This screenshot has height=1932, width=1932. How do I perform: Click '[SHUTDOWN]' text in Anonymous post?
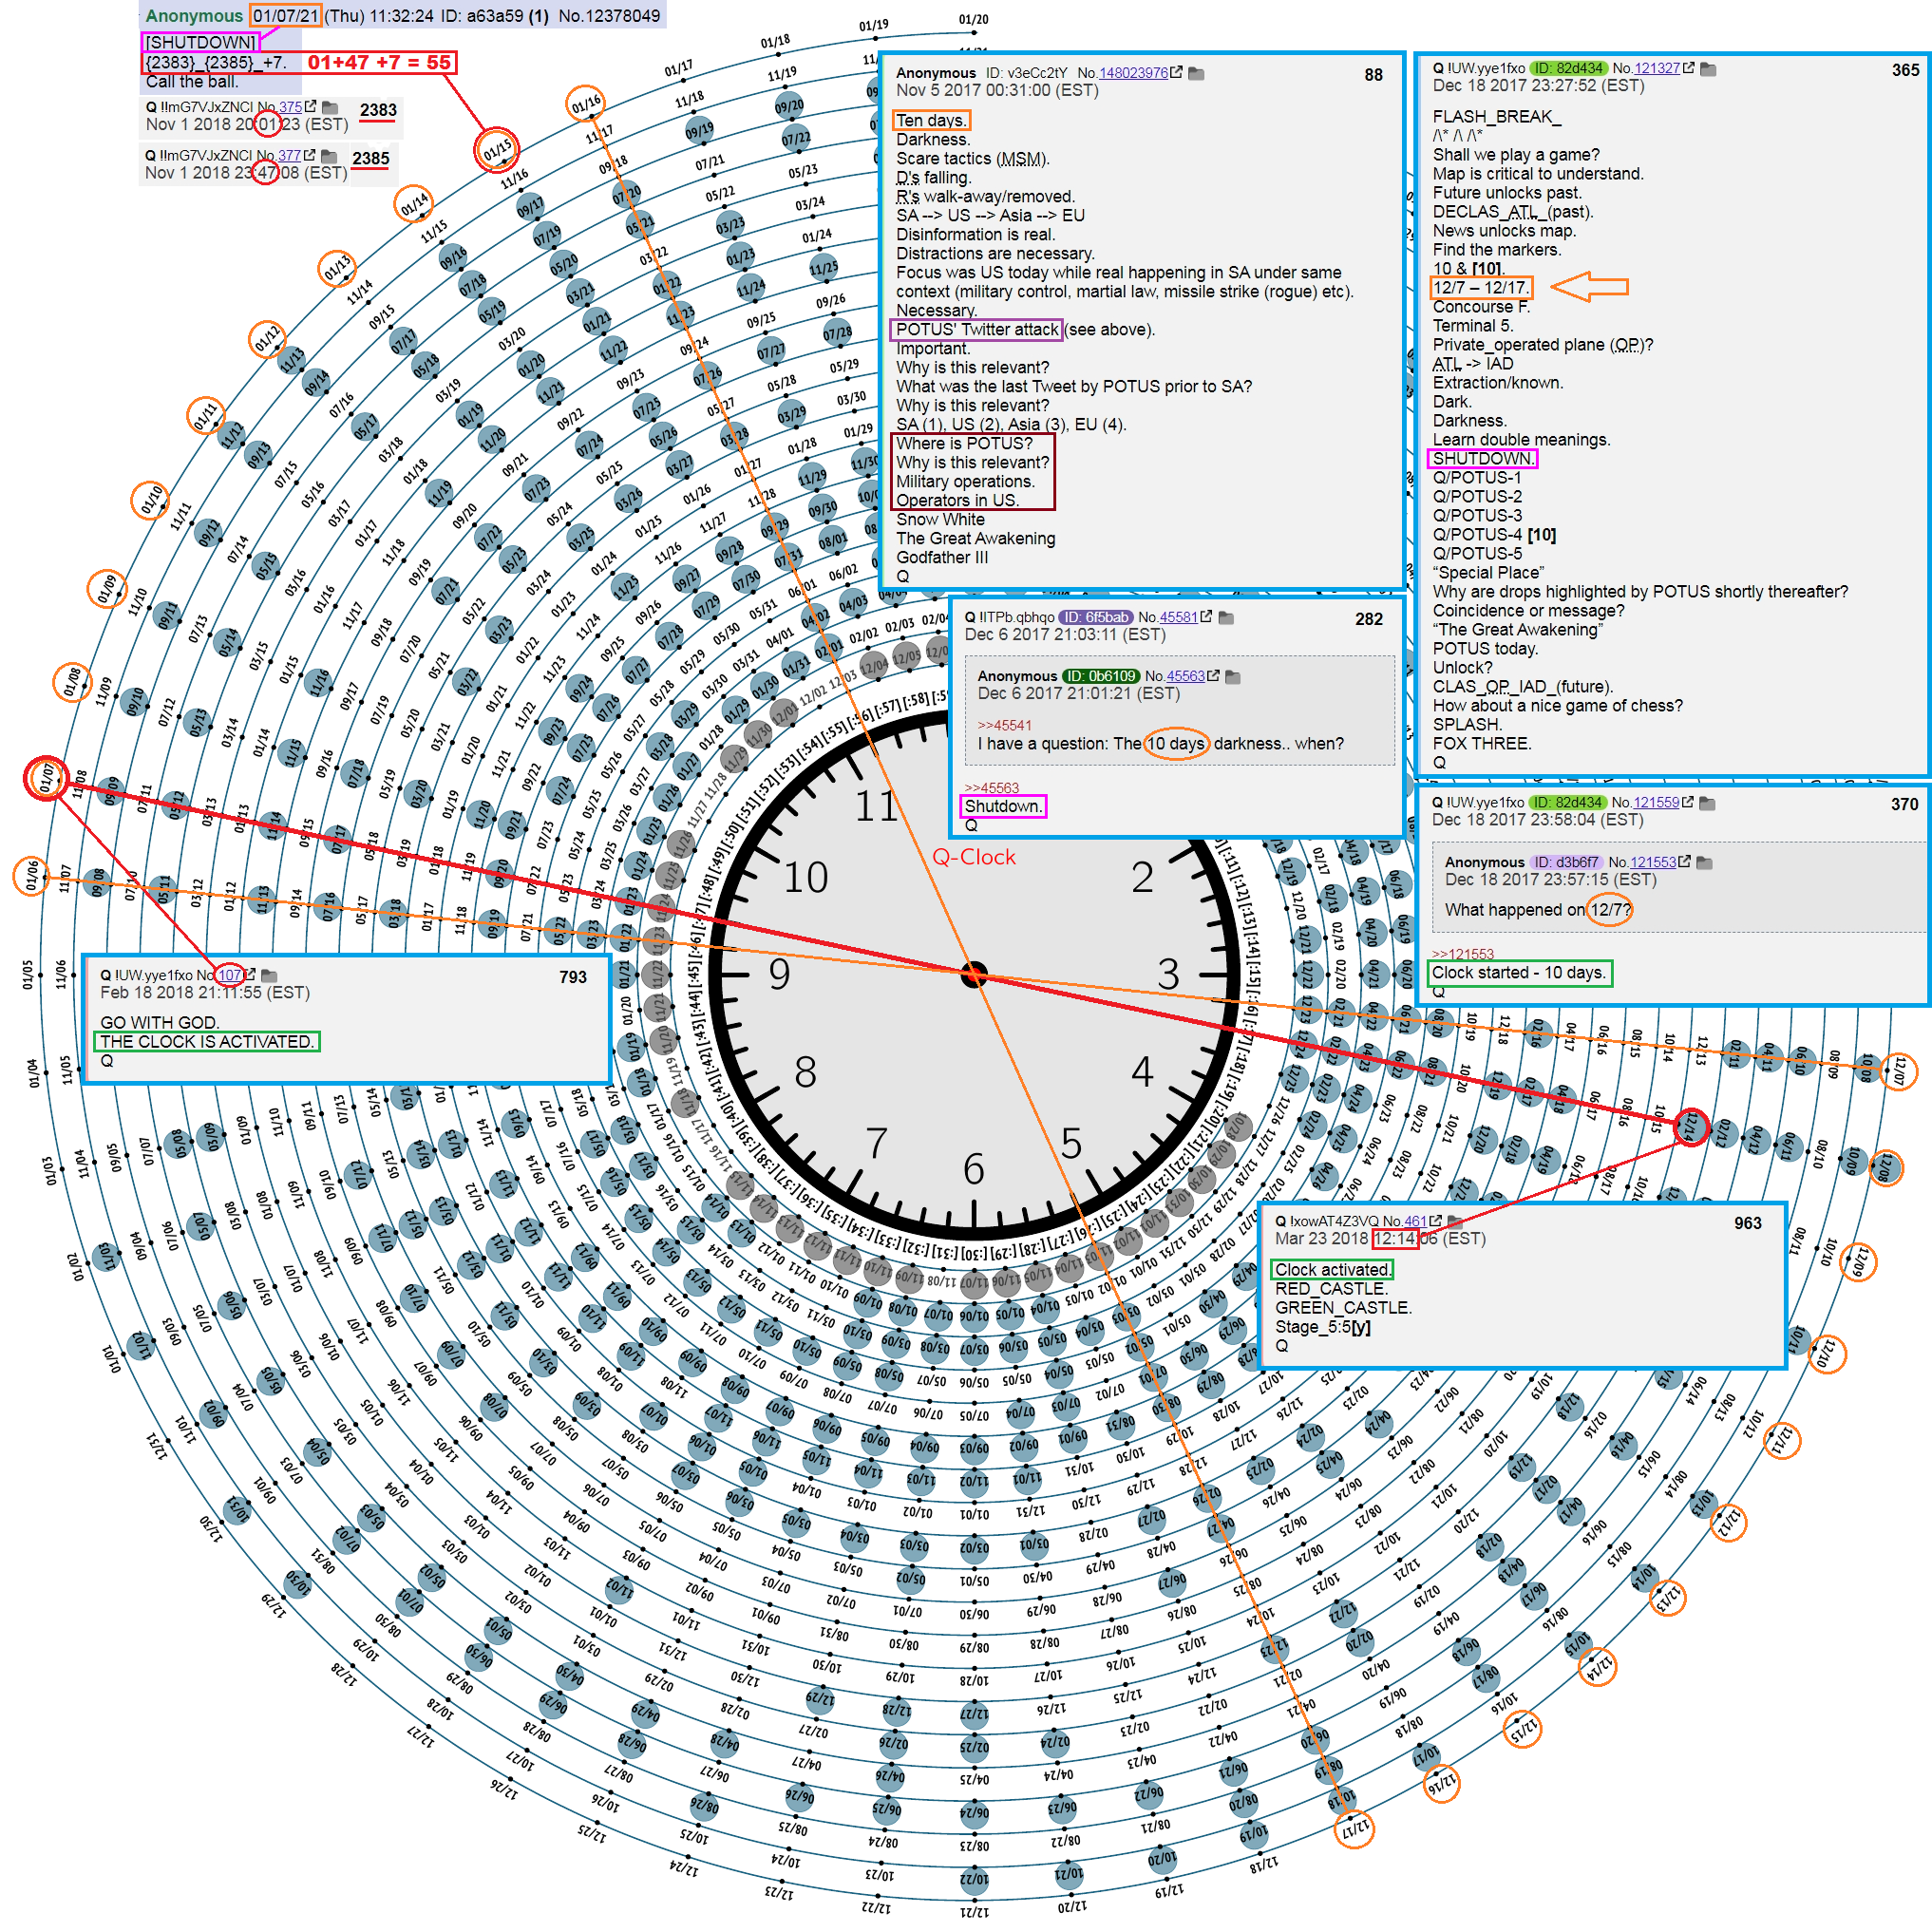click(x=201, y=42)
